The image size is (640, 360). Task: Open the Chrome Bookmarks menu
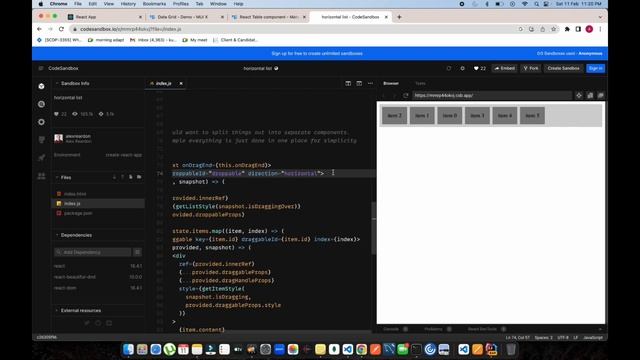click(x=154, y=4)
